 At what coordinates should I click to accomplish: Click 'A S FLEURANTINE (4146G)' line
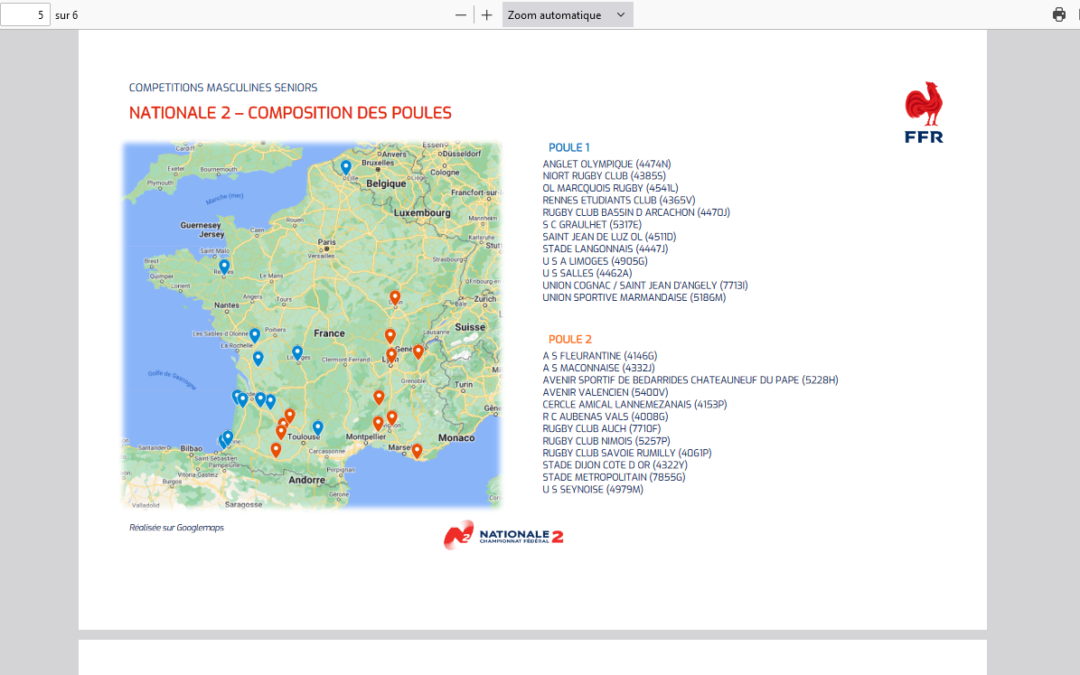click(600, 355)
